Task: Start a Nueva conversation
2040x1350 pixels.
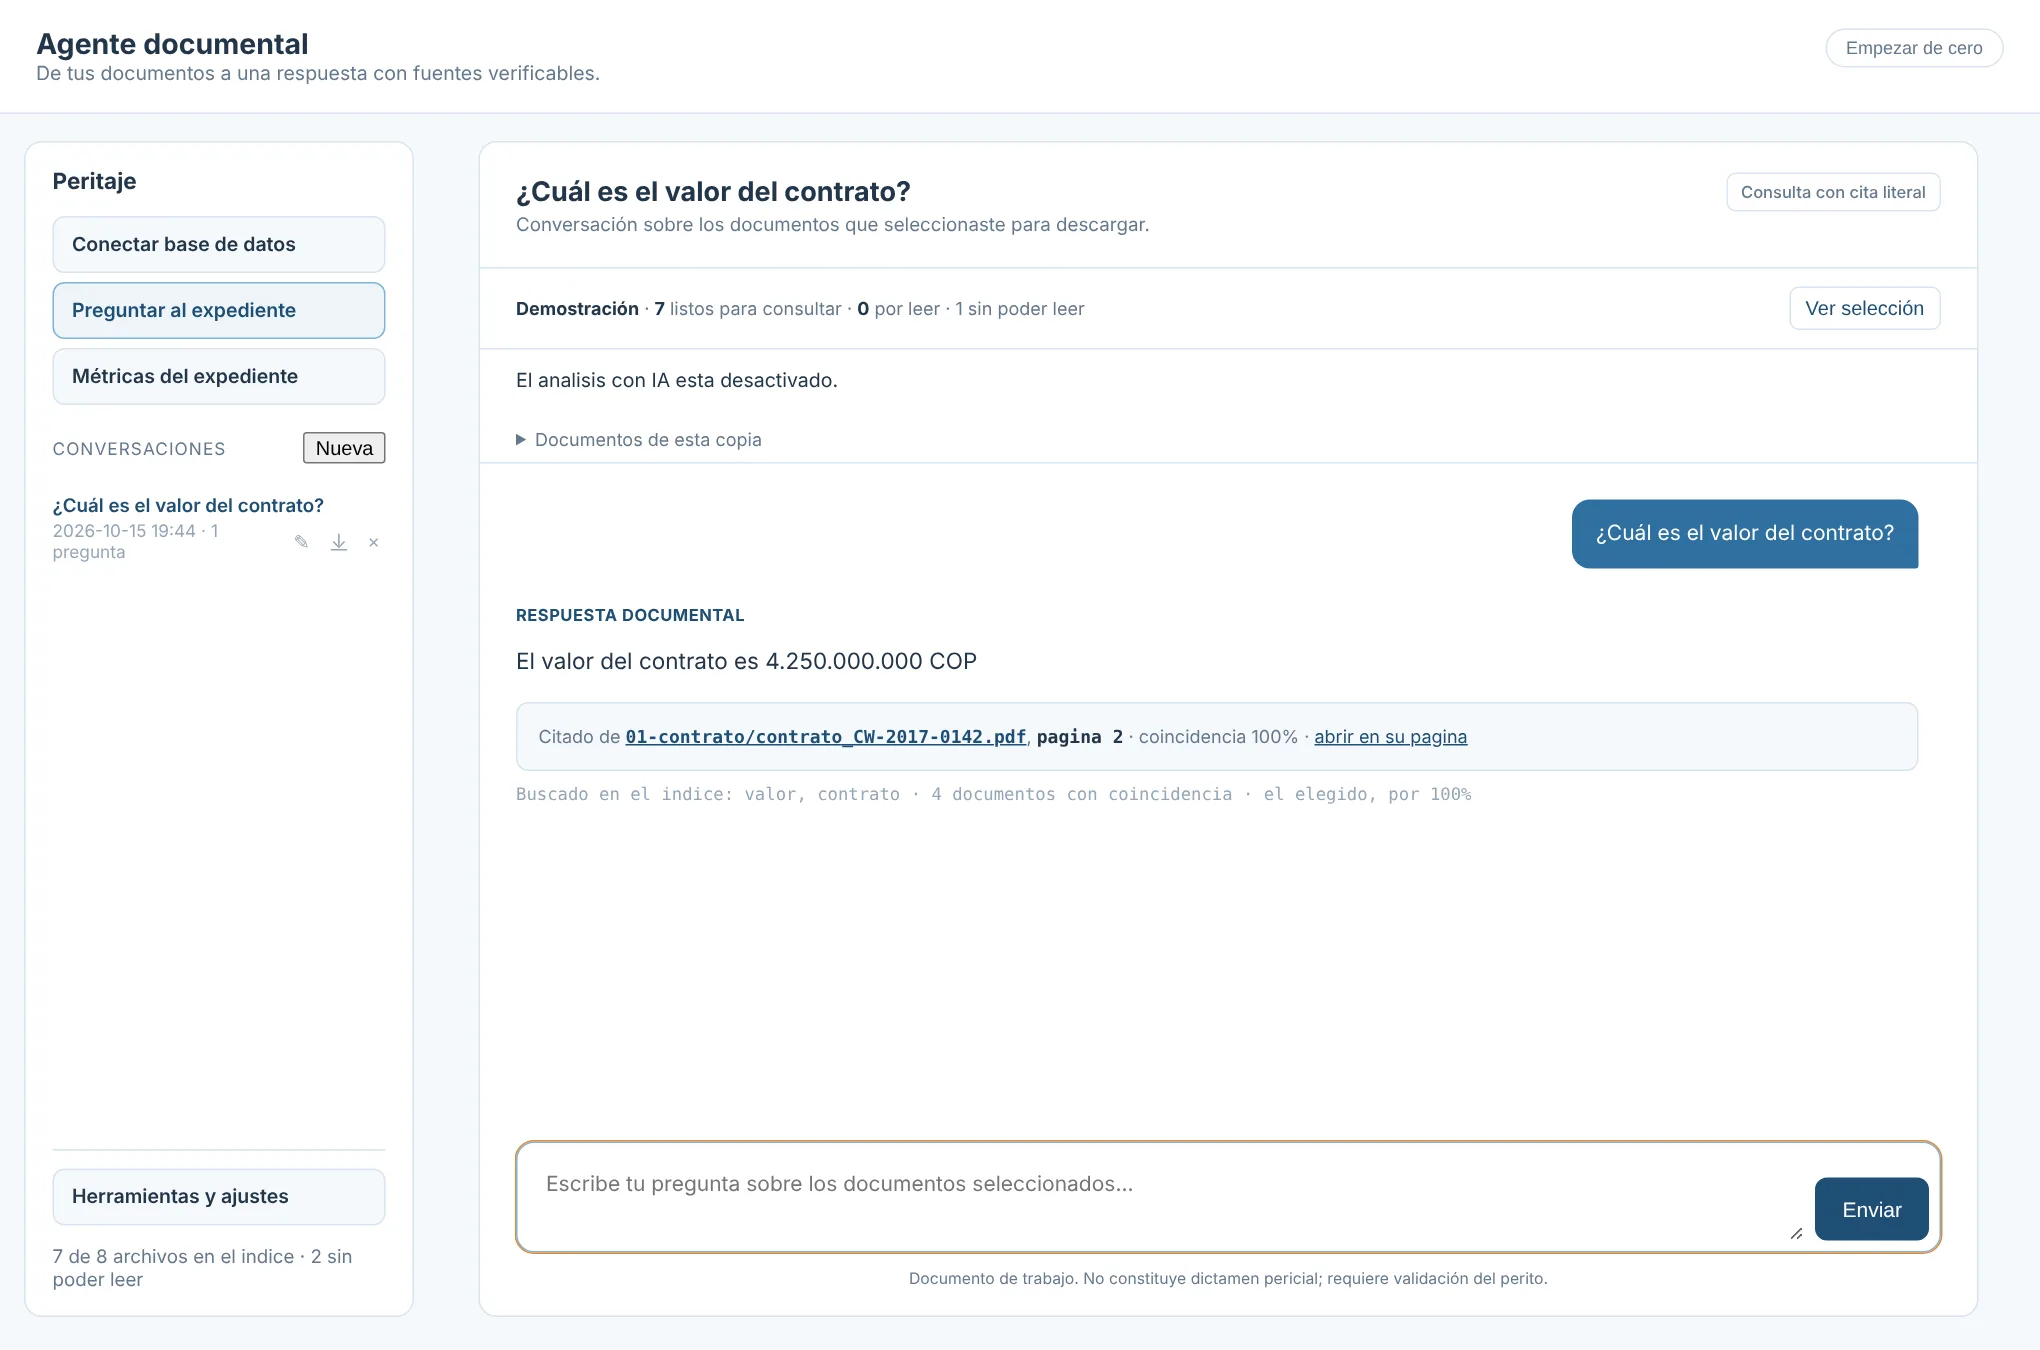Action: click(344, 448)
